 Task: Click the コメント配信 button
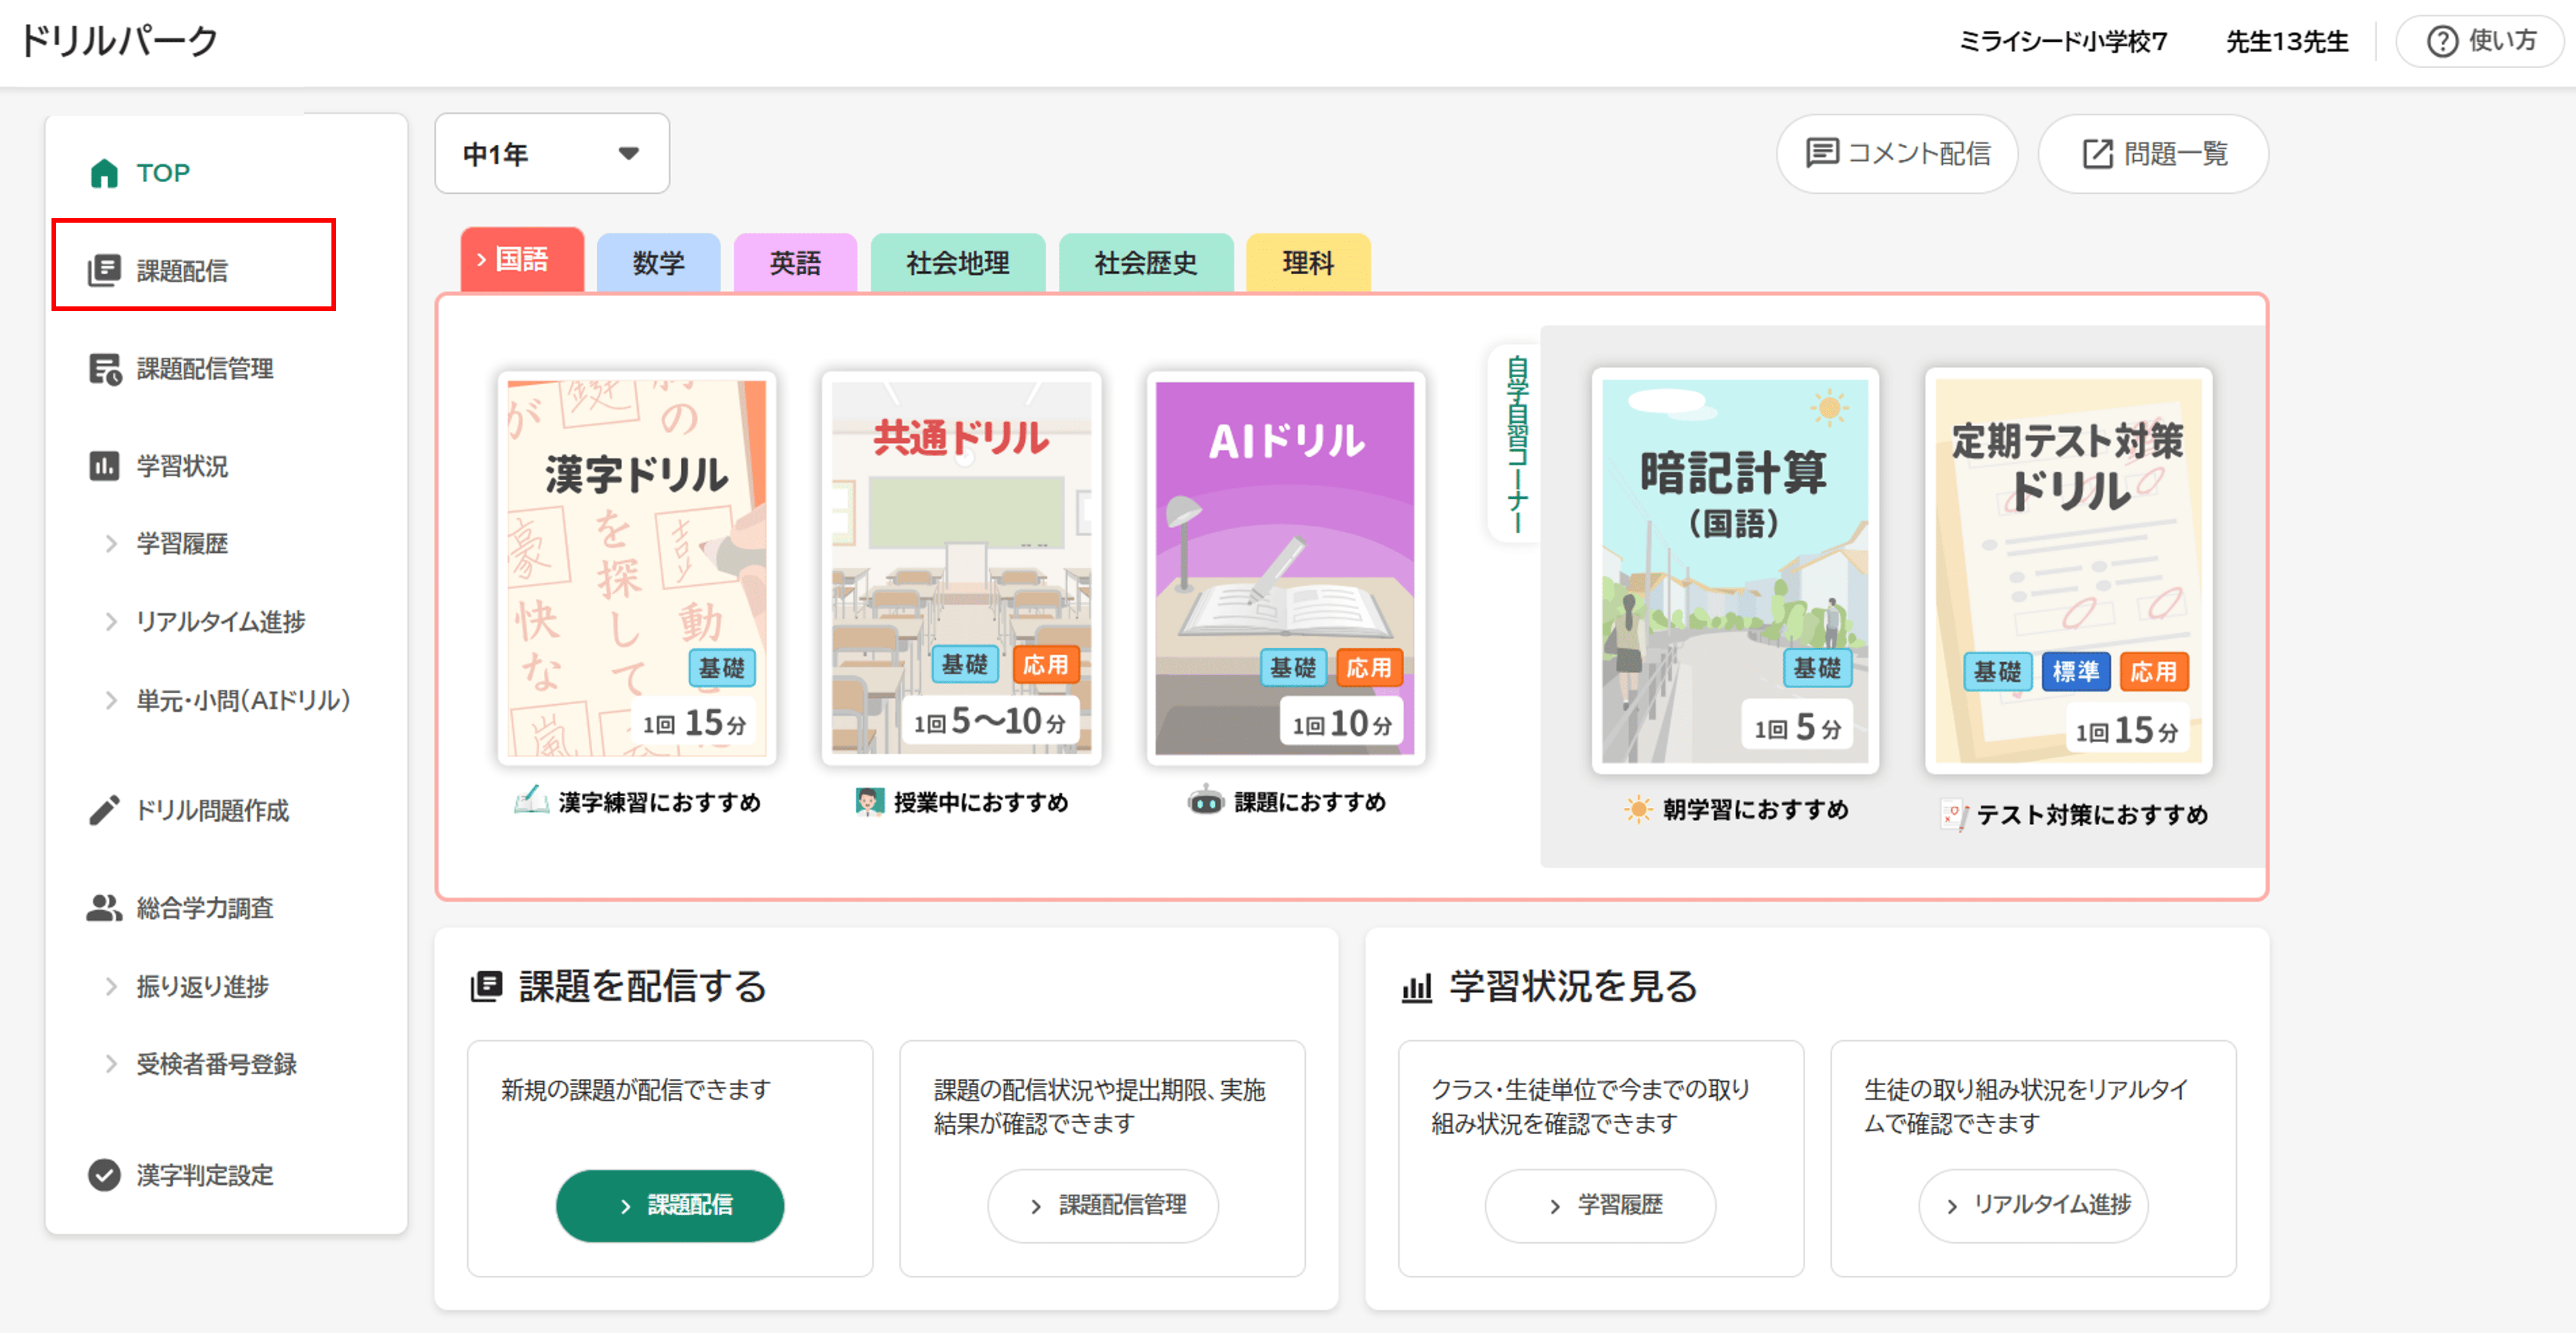[1897, 154]
